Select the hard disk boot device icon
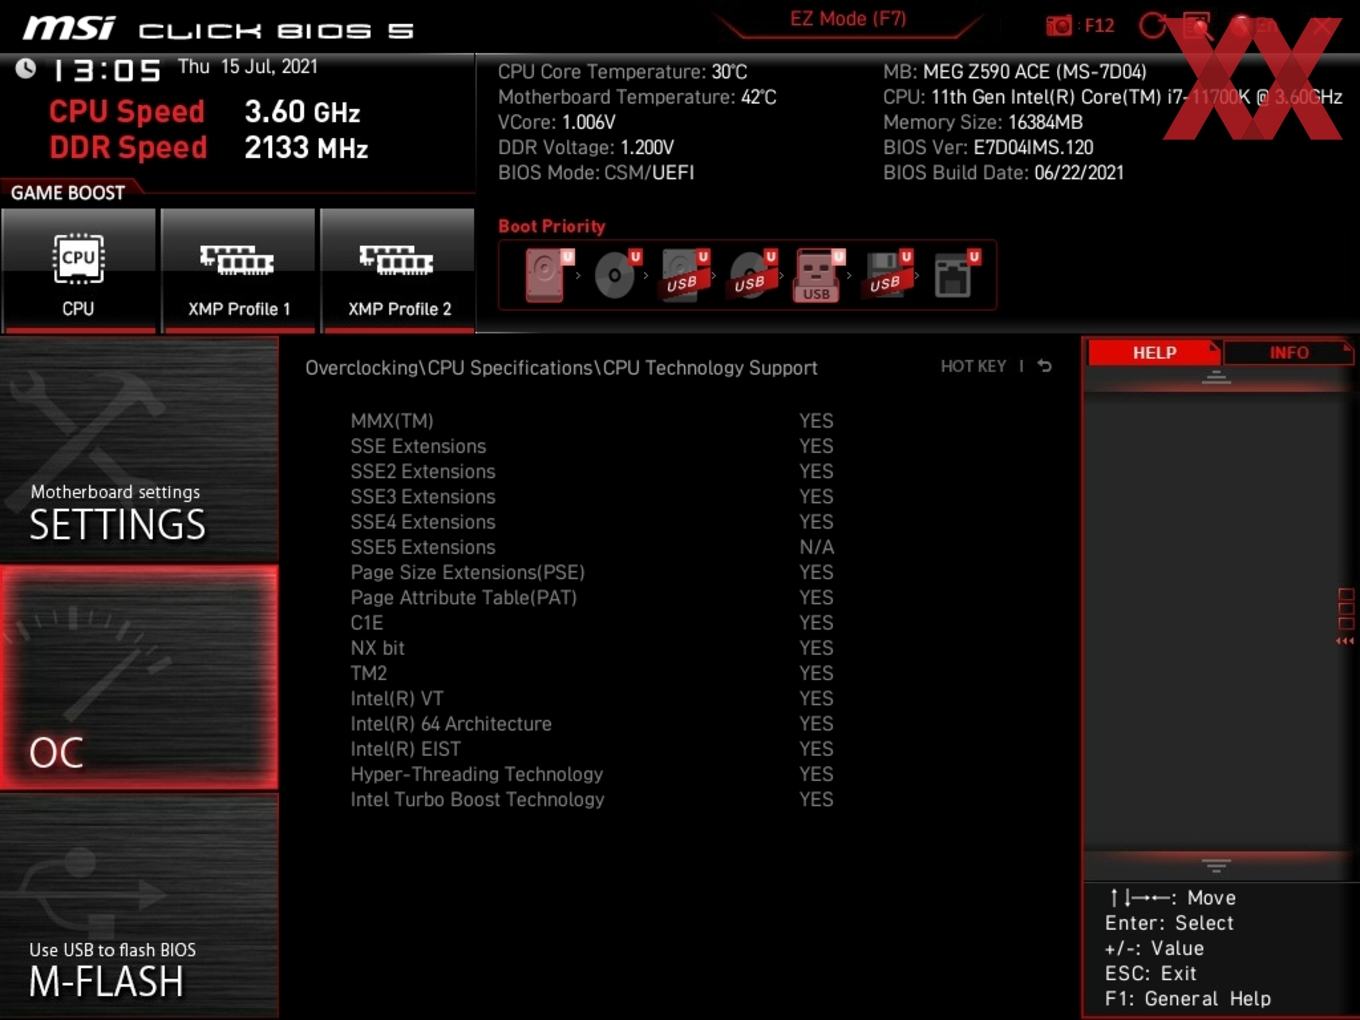Screen dimensions: 1360x1020 pos(548,275)
